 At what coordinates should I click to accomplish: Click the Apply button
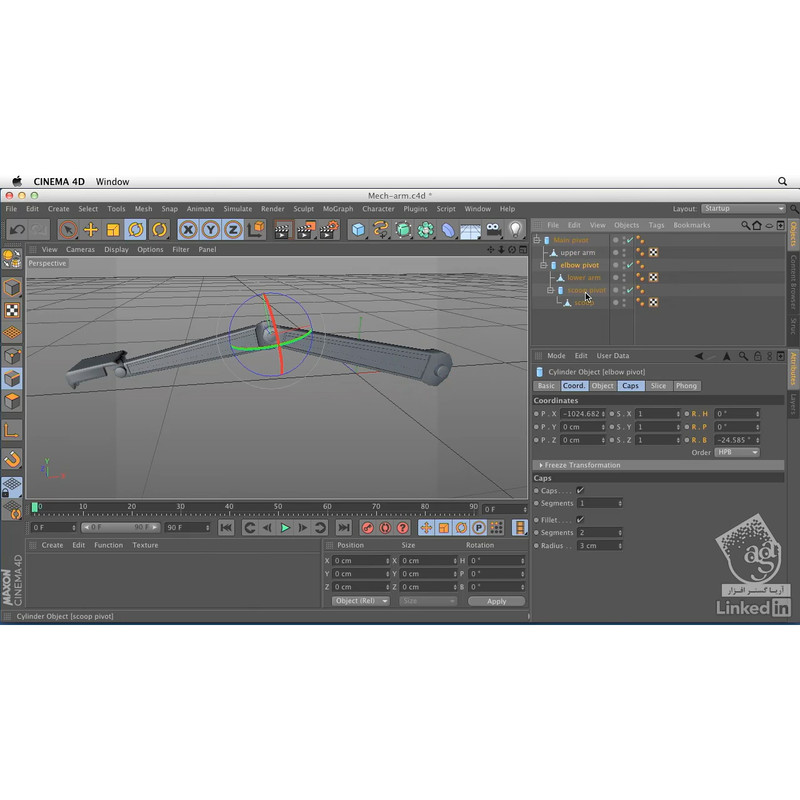point(496,601)
